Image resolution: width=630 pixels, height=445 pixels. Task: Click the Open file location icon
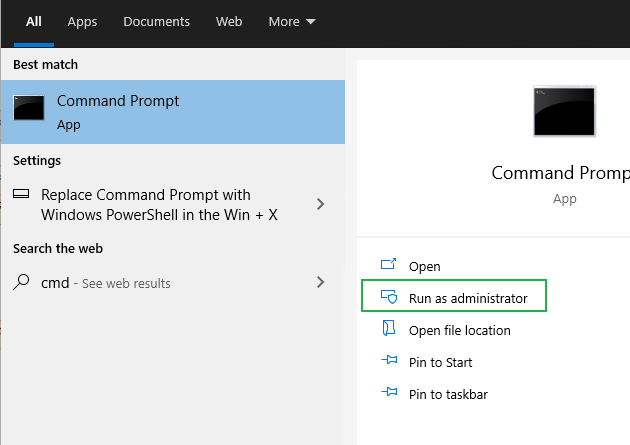click(390, 330)
